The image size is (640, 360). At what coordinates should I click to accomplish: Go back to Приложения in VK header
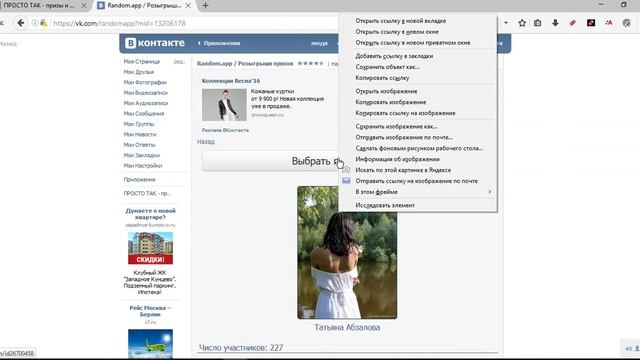click(x=219, y=43)
